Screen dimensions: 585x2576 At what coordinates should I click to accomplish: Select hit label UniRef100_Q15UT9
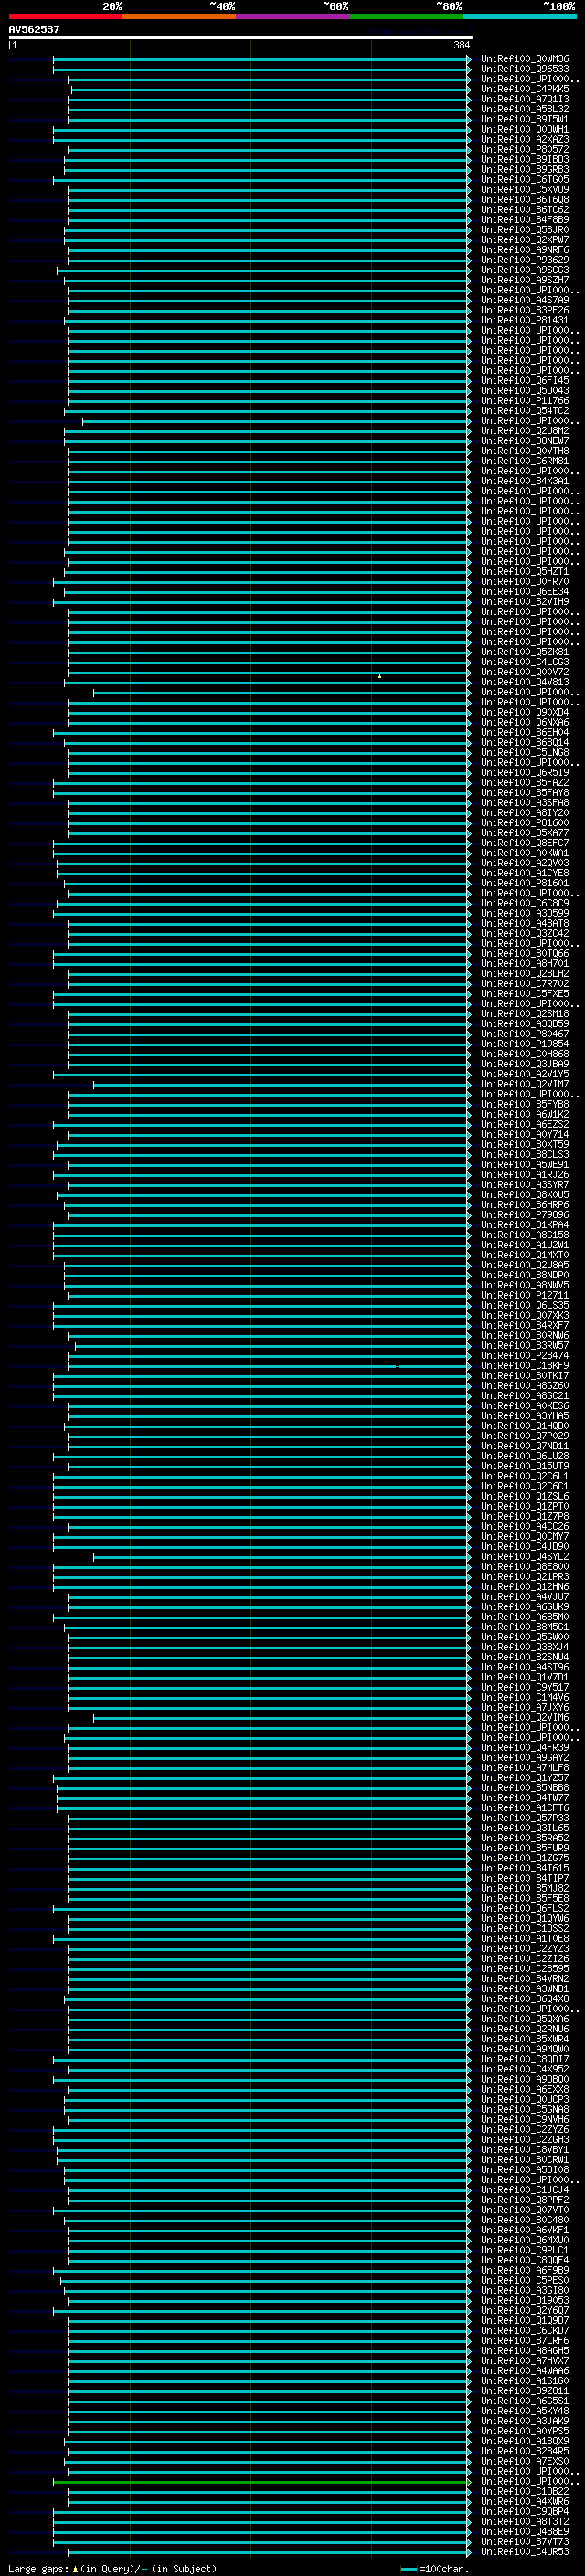tap(525, 1466)
